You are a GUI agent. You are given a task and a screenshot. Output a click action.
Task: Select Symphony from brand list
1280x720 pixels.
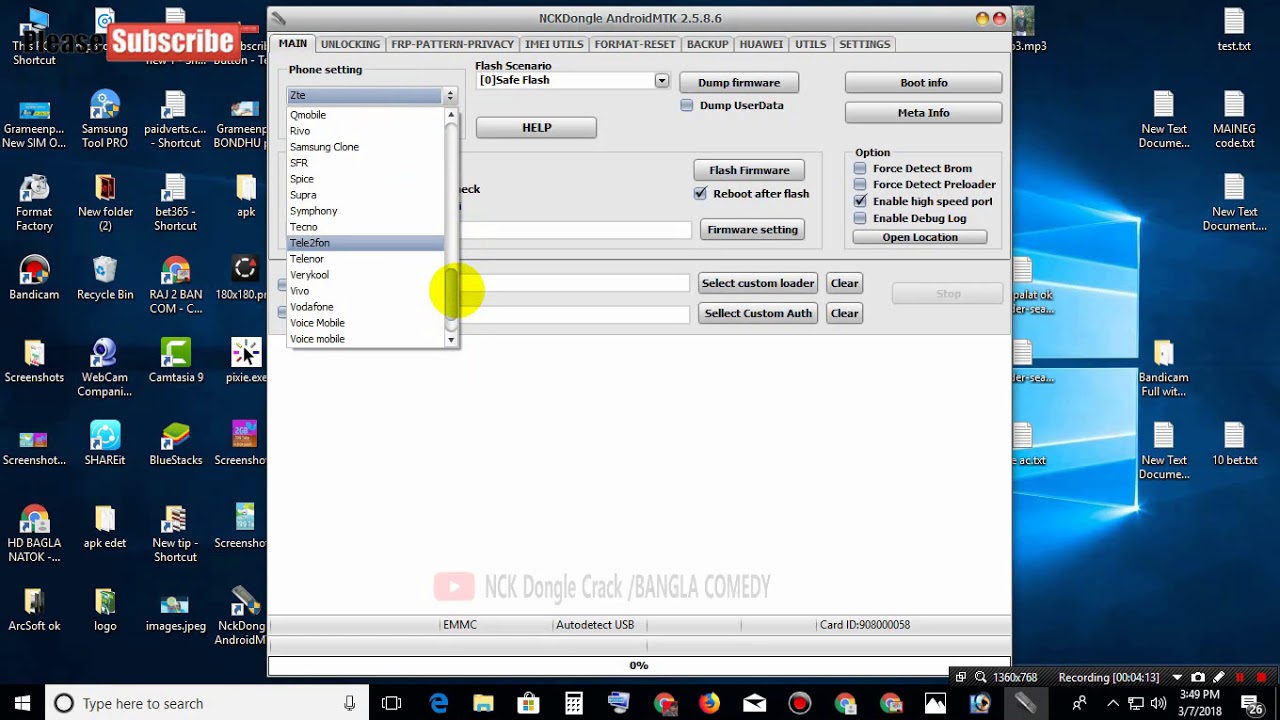pos(365,211)
